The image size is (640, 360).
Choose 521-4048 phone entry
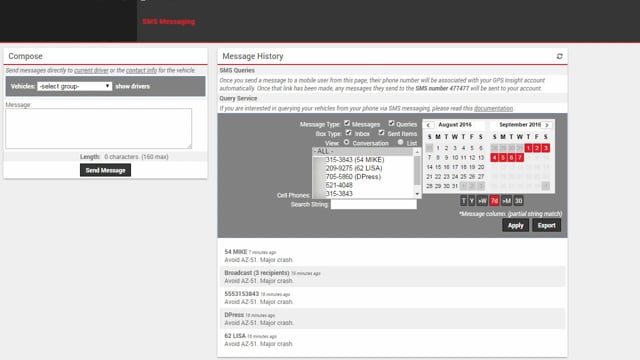pos(362,185)
